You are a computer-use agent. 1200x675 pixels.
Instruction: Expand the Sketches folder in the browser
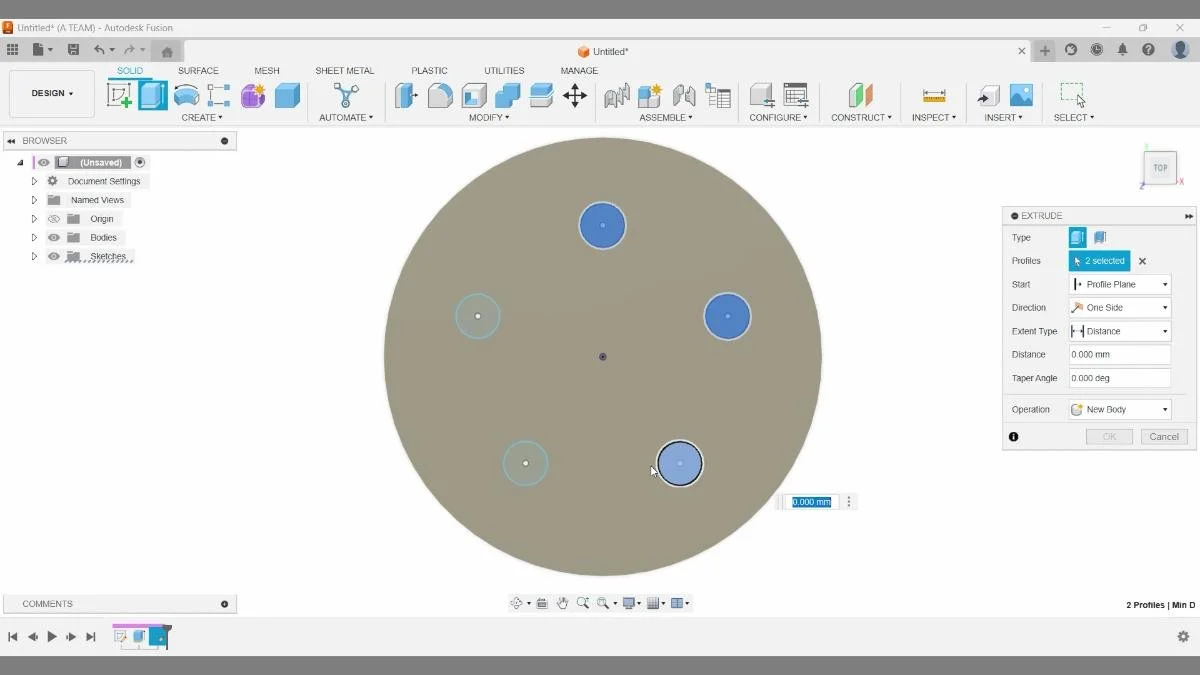34,256
